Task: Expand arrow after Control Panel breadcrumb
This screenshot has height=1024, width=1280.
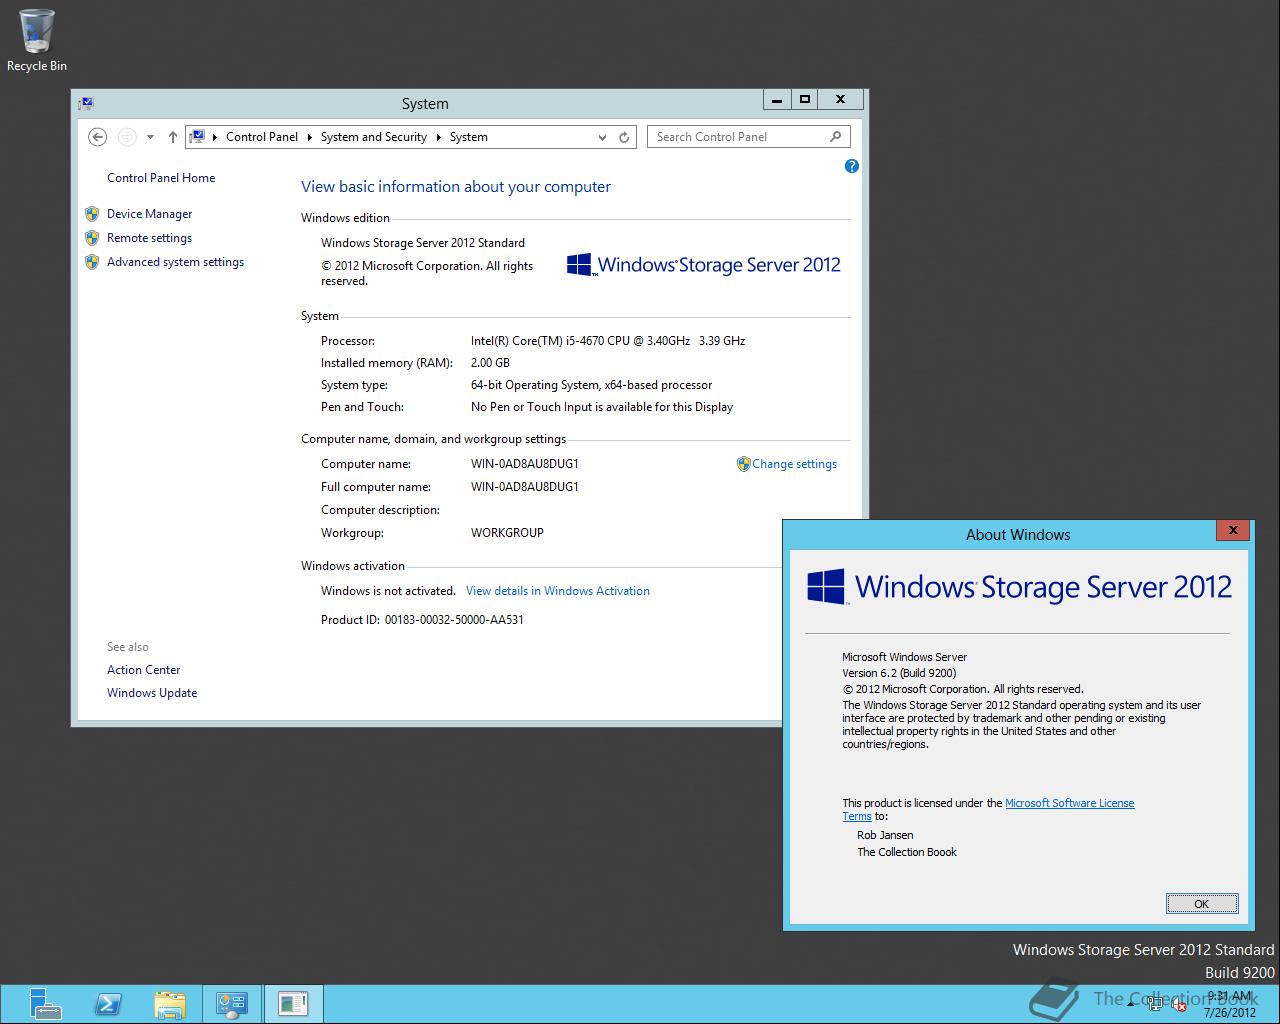Action: click(x=310, y=137)
